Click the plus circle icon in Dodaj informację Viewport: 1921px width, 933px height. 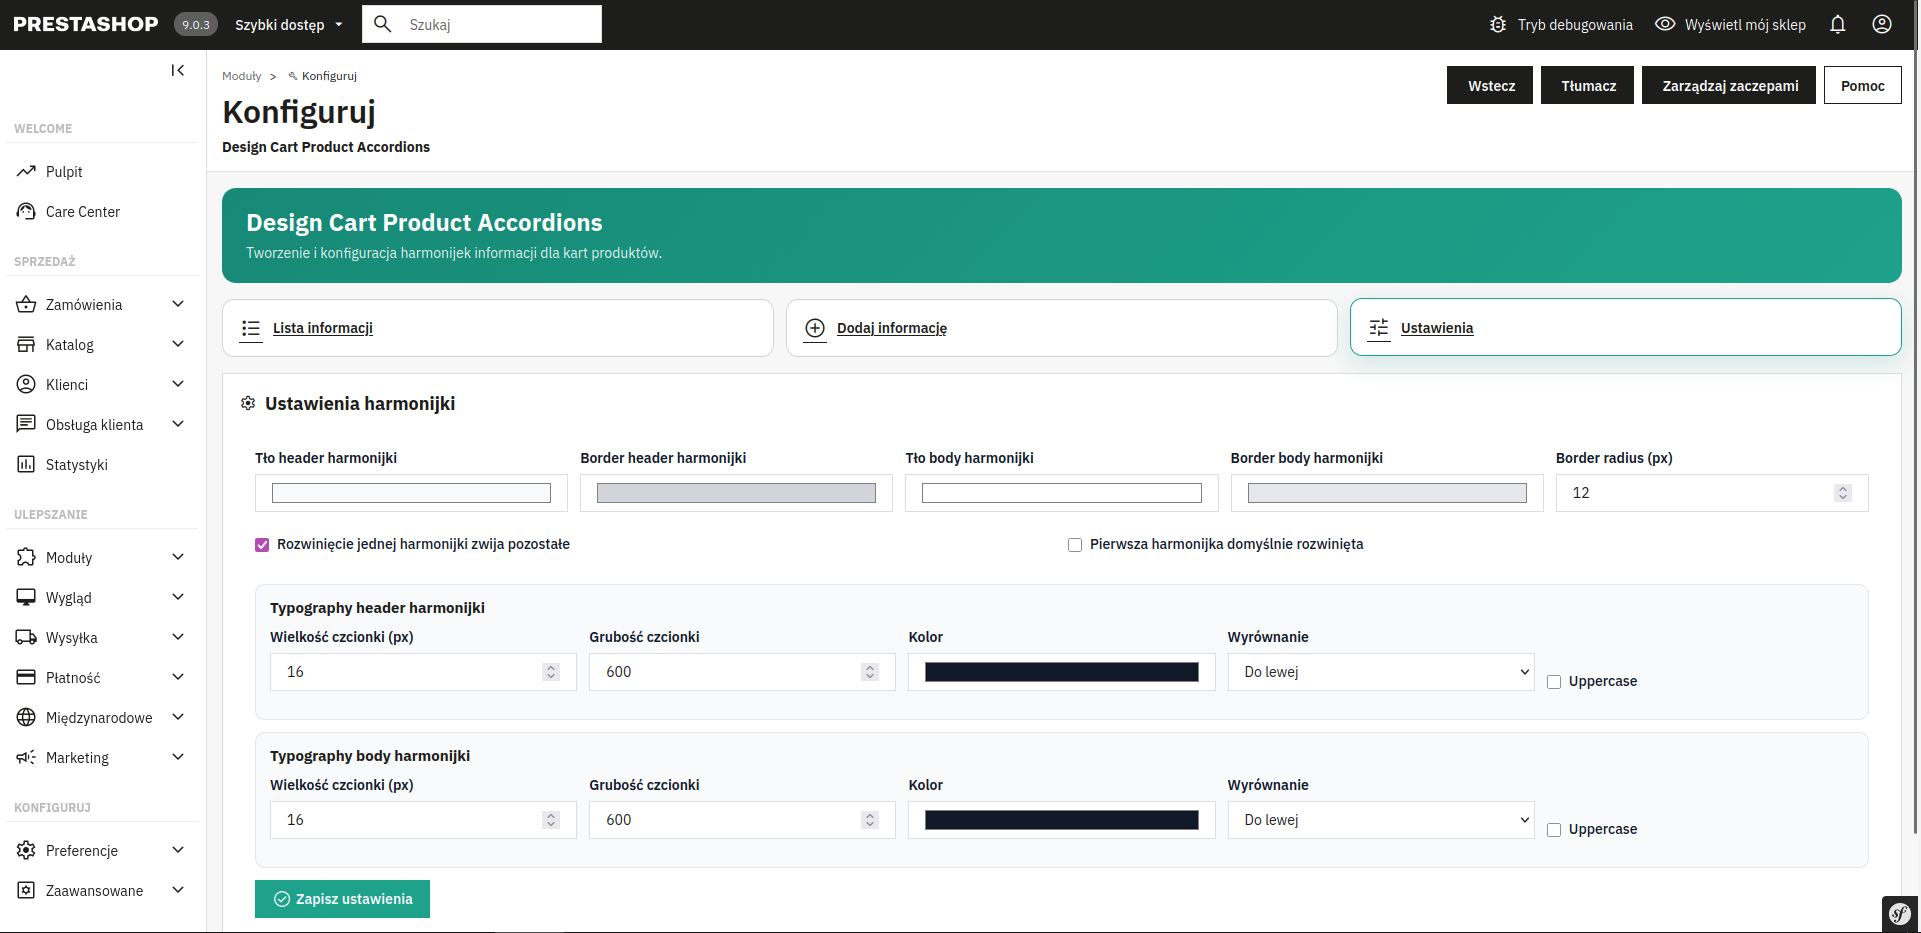815,328
